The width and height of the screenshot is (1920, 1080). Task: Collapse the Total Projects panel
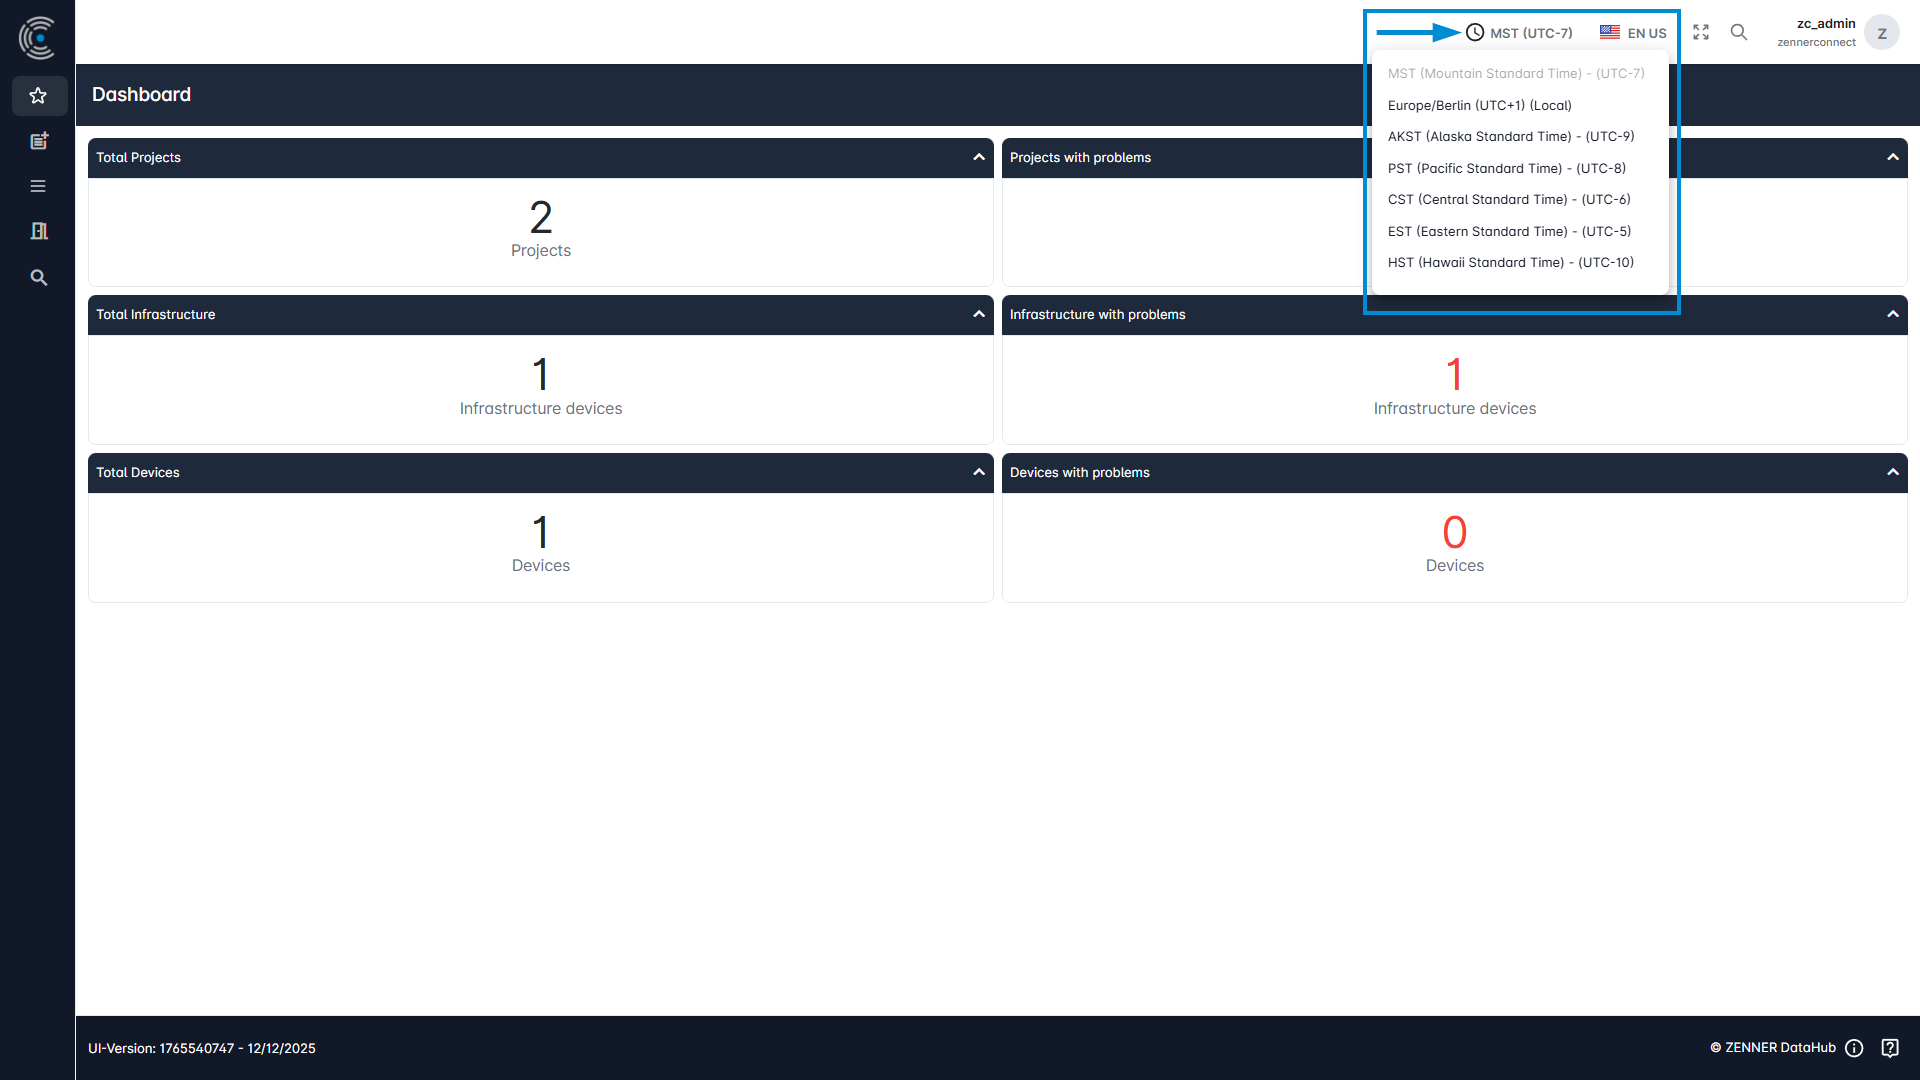(978, 157)
